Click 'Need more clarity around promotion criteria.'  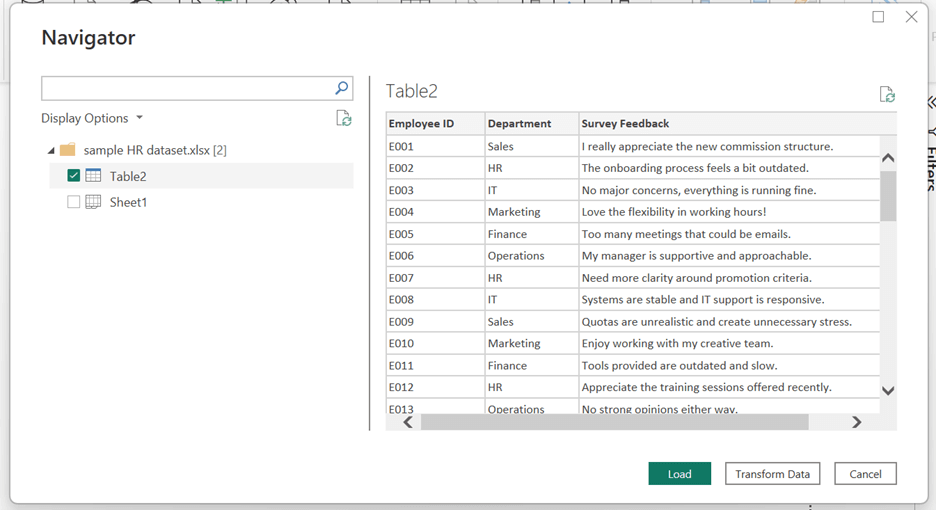(x=697, y=278)
